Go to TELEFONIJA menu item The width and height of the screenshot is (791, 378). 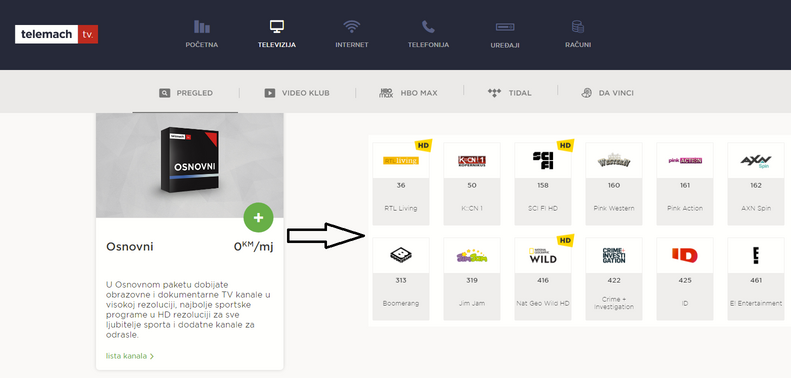click(x=428, y=45)
